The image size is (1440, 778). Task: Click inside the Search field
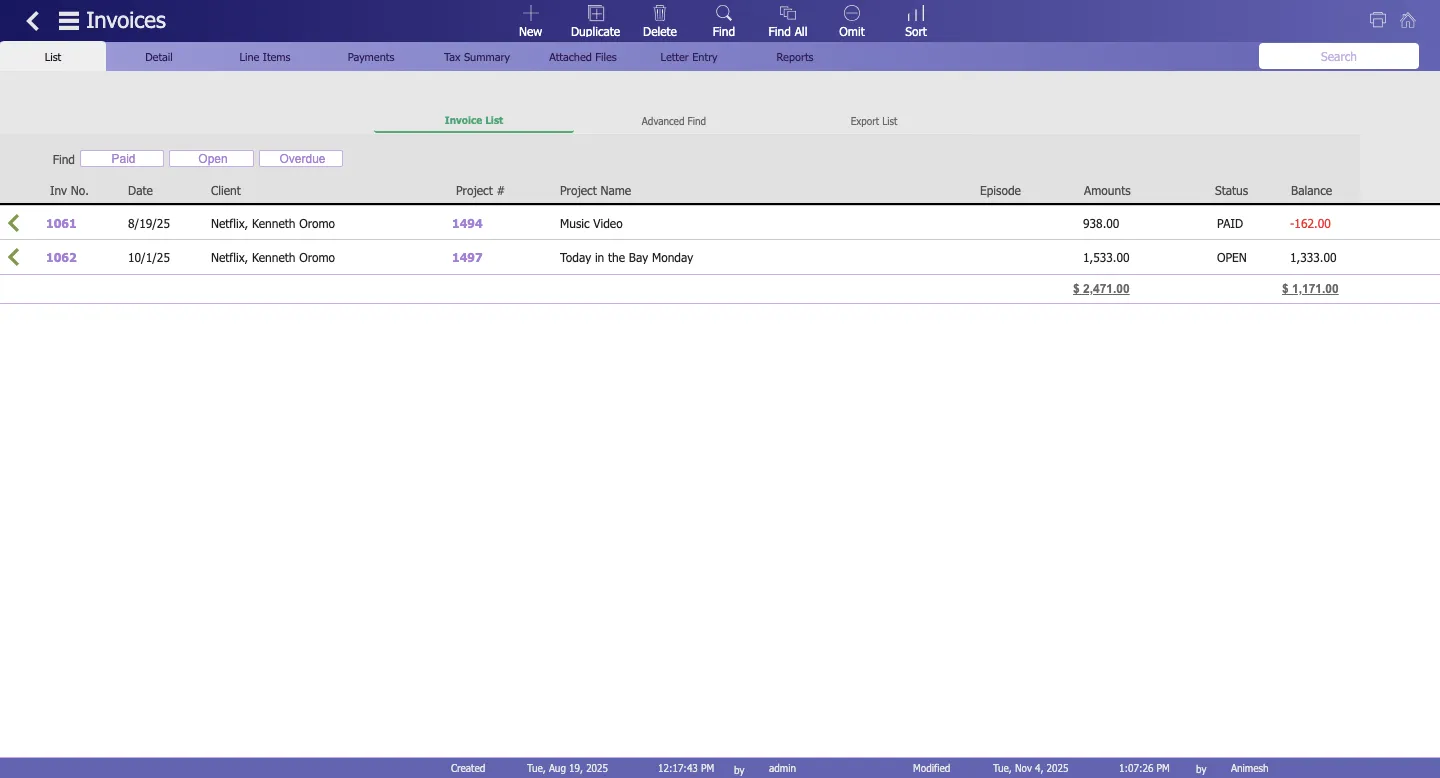pos(1338,56)
